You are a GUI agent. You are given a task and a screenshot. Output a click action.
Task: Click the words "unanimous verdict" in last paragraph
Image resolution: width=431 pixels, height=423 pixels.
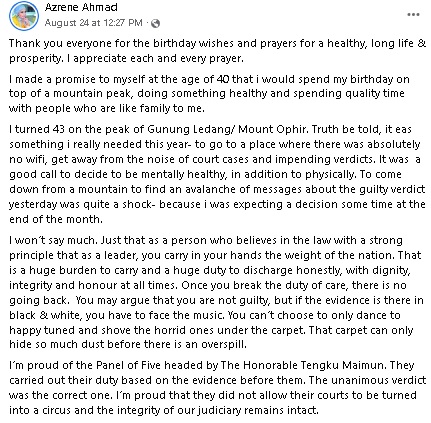tap(379, 380)
